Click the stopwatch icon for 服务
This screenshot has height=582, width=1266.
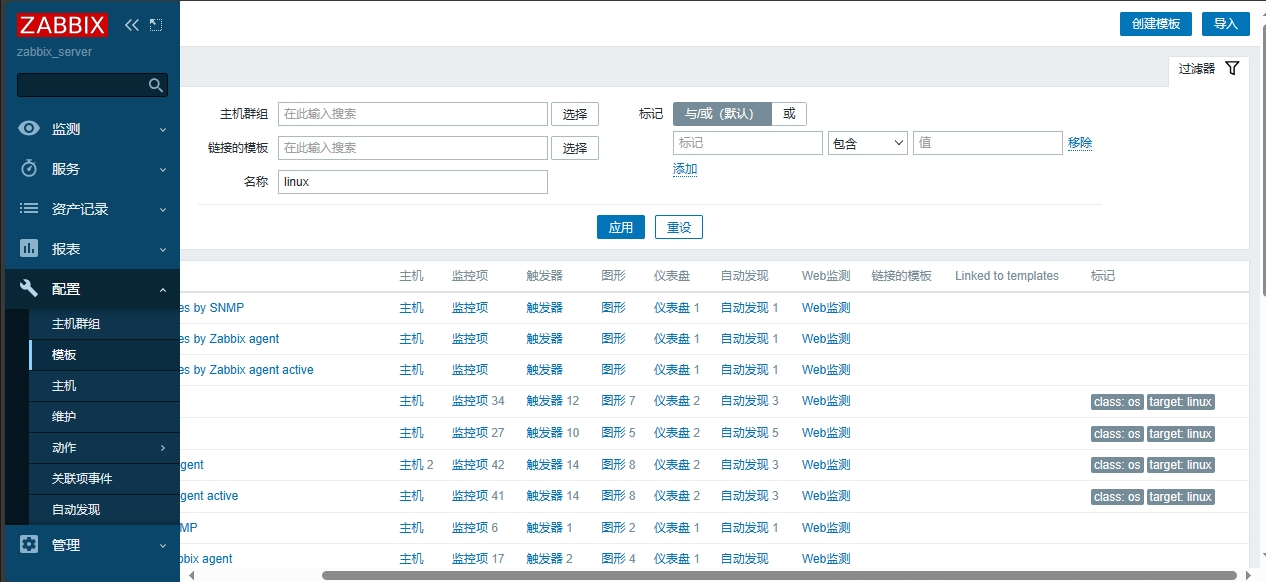[x=29, y=169]
